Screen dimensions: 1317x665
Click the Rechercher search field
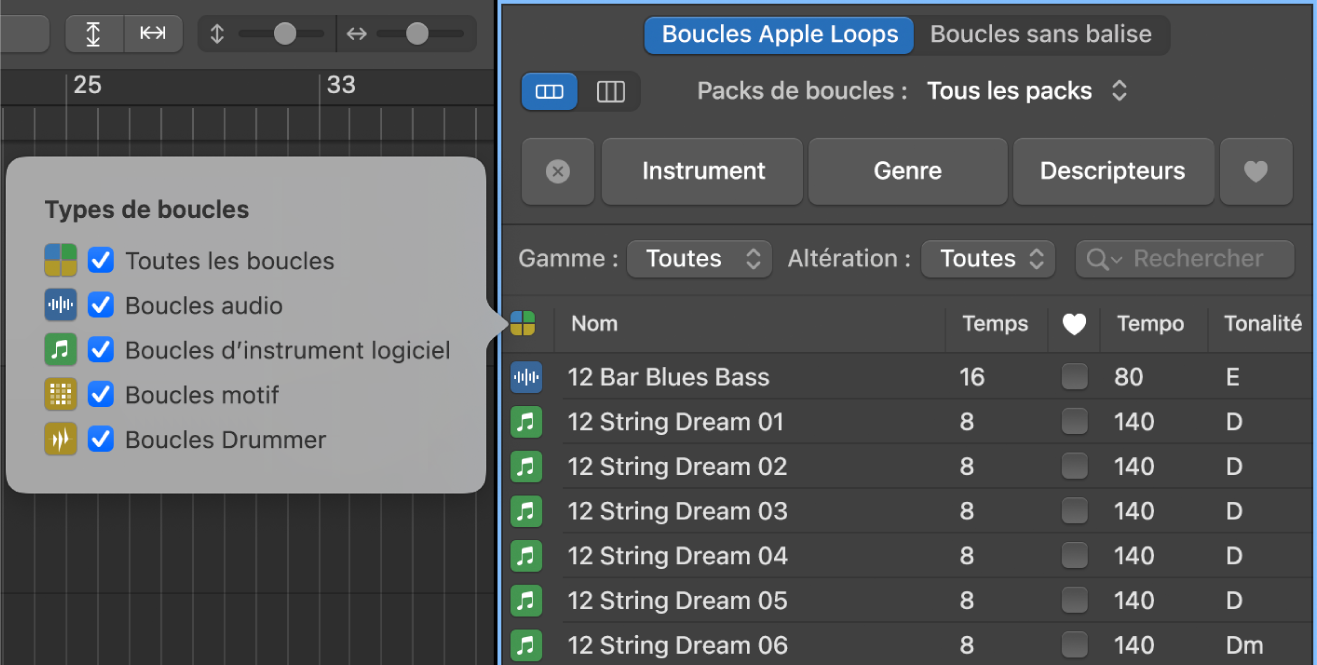1185,259
